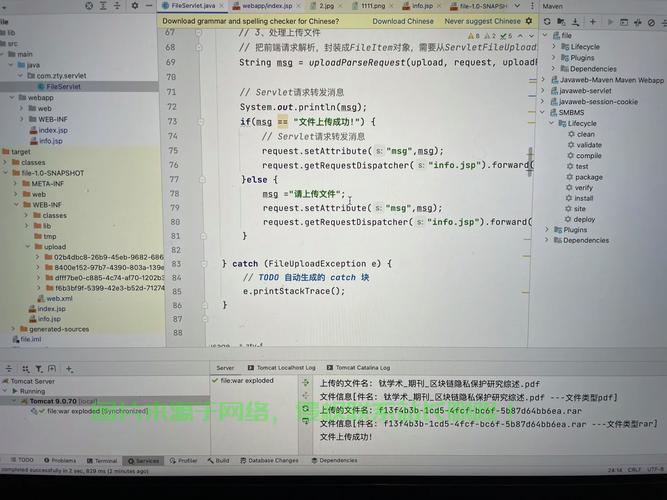
Task: Expand javaweb-servlet Maven node
Action: click(x=543, y=90)
